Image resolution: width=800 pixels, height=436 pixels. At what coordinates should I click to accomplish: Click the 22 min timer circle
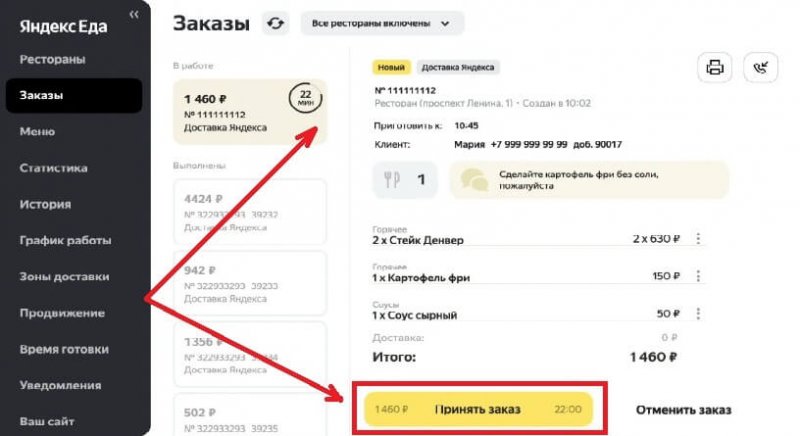[x=305, y=97]
